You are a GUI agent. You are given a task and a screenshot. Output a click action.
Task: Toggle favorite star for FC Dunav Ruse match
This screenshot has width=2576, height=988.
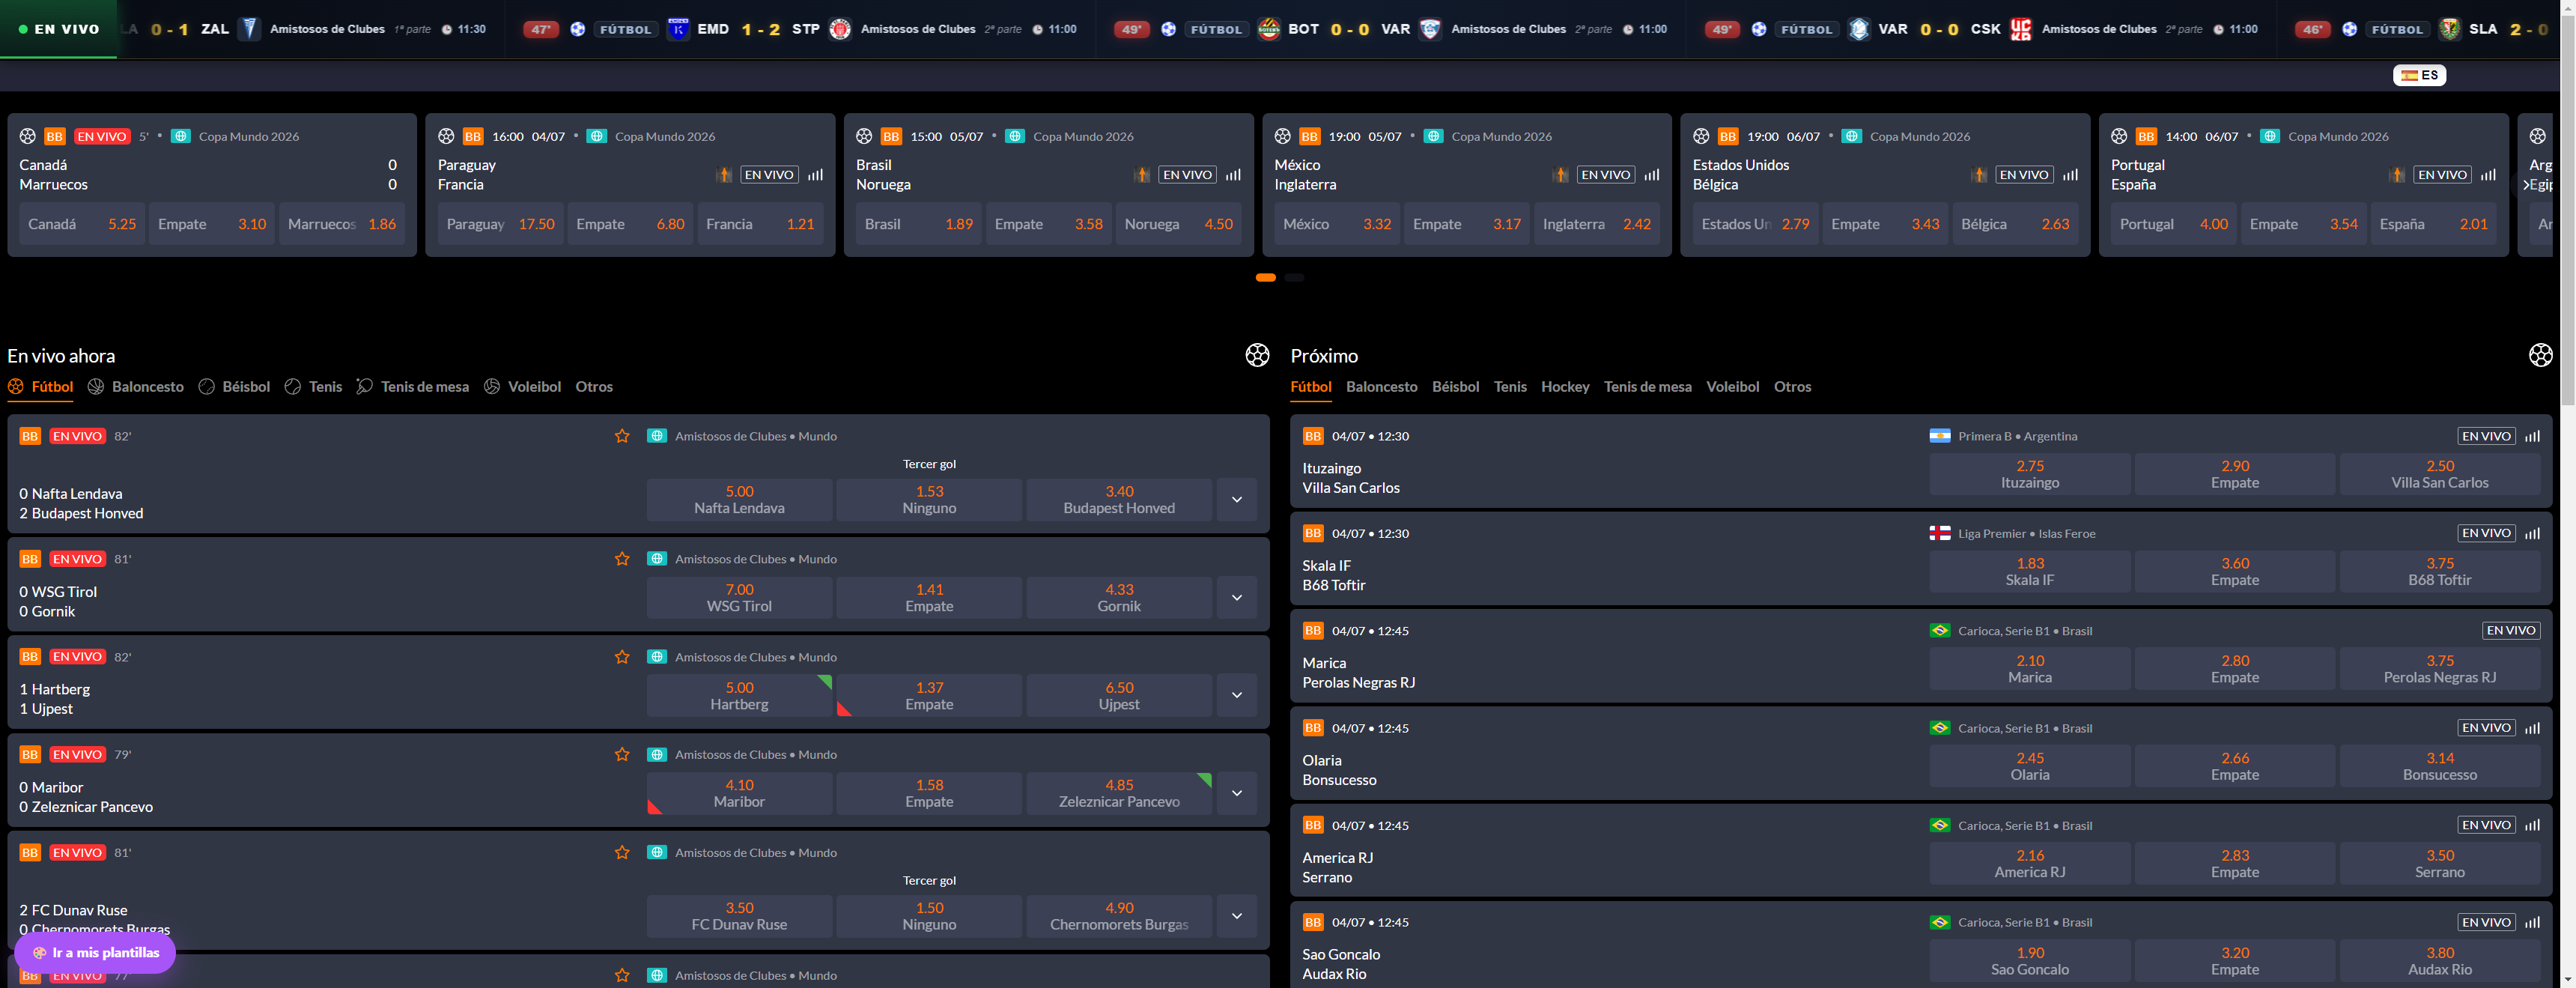click(x=622, y=853)
